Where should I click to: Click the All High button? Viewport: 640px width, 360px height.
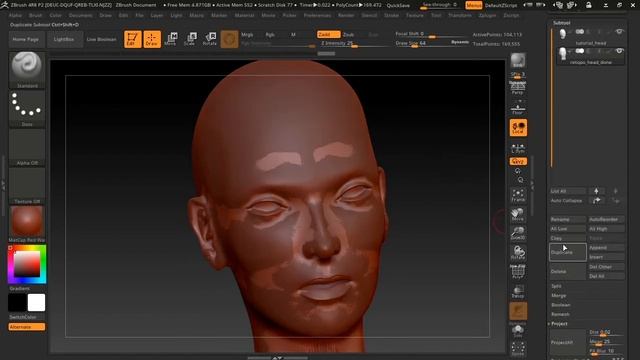click(606, 229)
